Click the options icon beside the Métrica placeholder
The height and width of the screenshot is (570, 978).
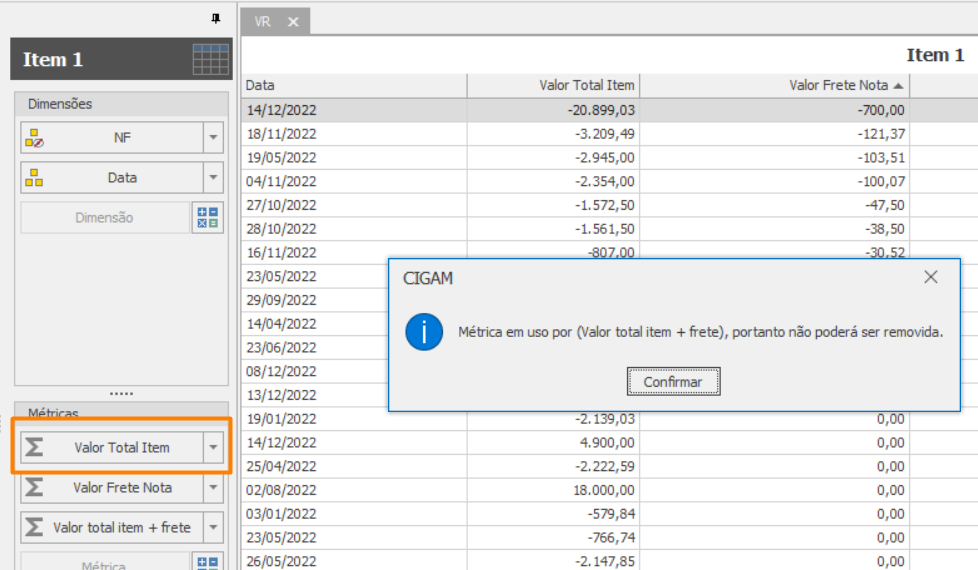(208, 561)
